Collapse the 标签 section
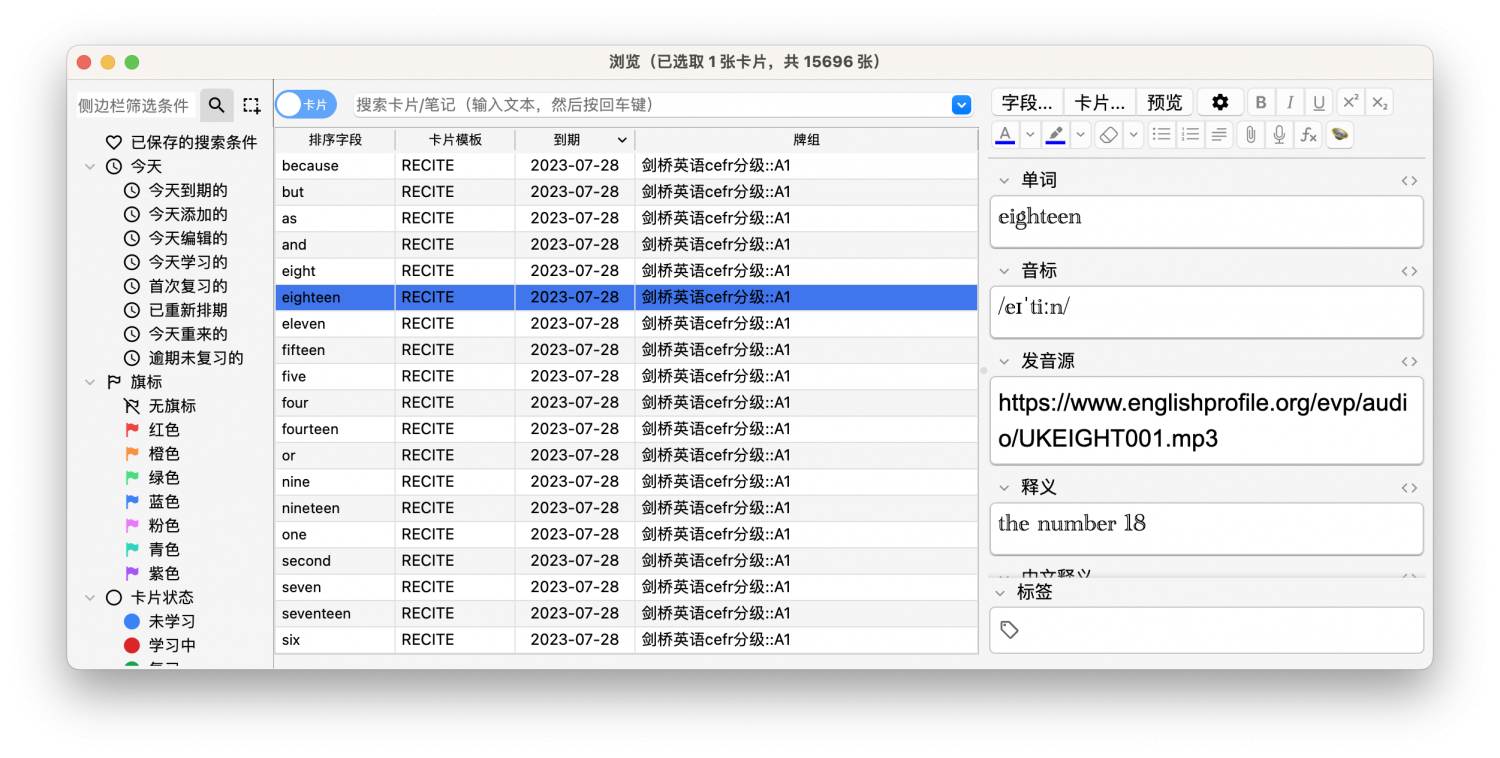Screen dimensions: 1500x758 pyautogui.click(x=1000, y=592)
